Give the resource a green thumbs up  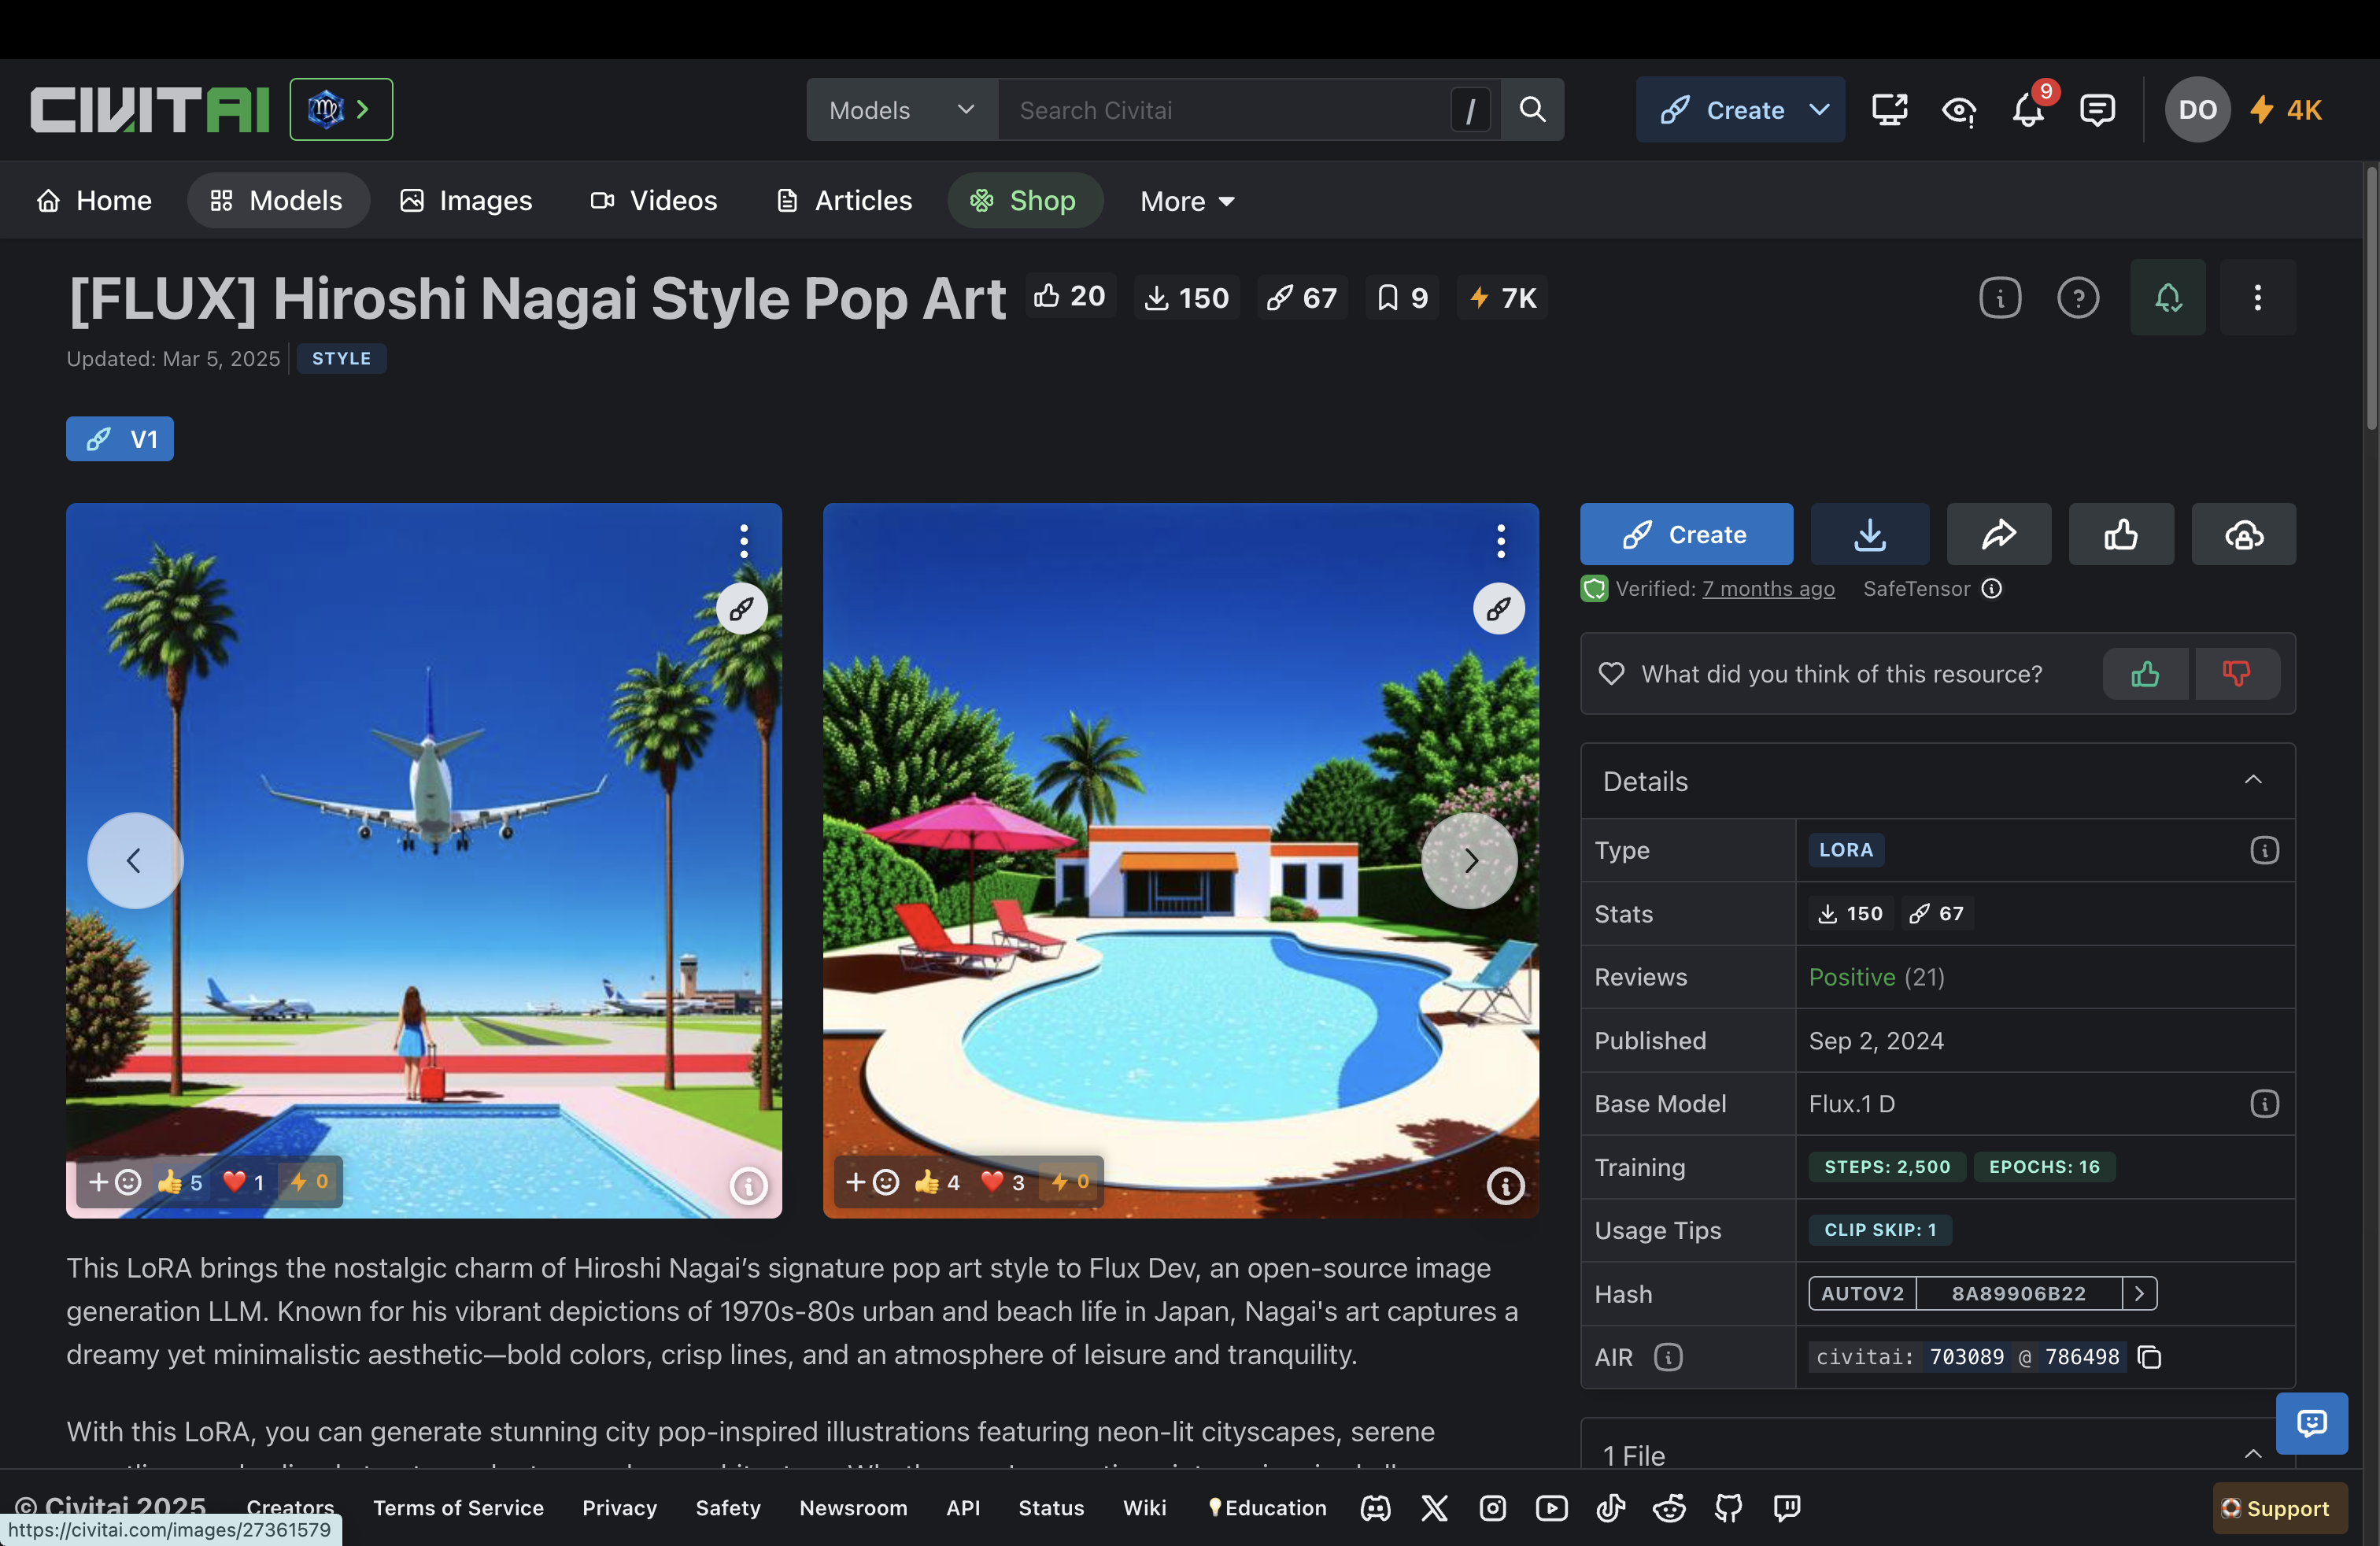[2144, 674]
